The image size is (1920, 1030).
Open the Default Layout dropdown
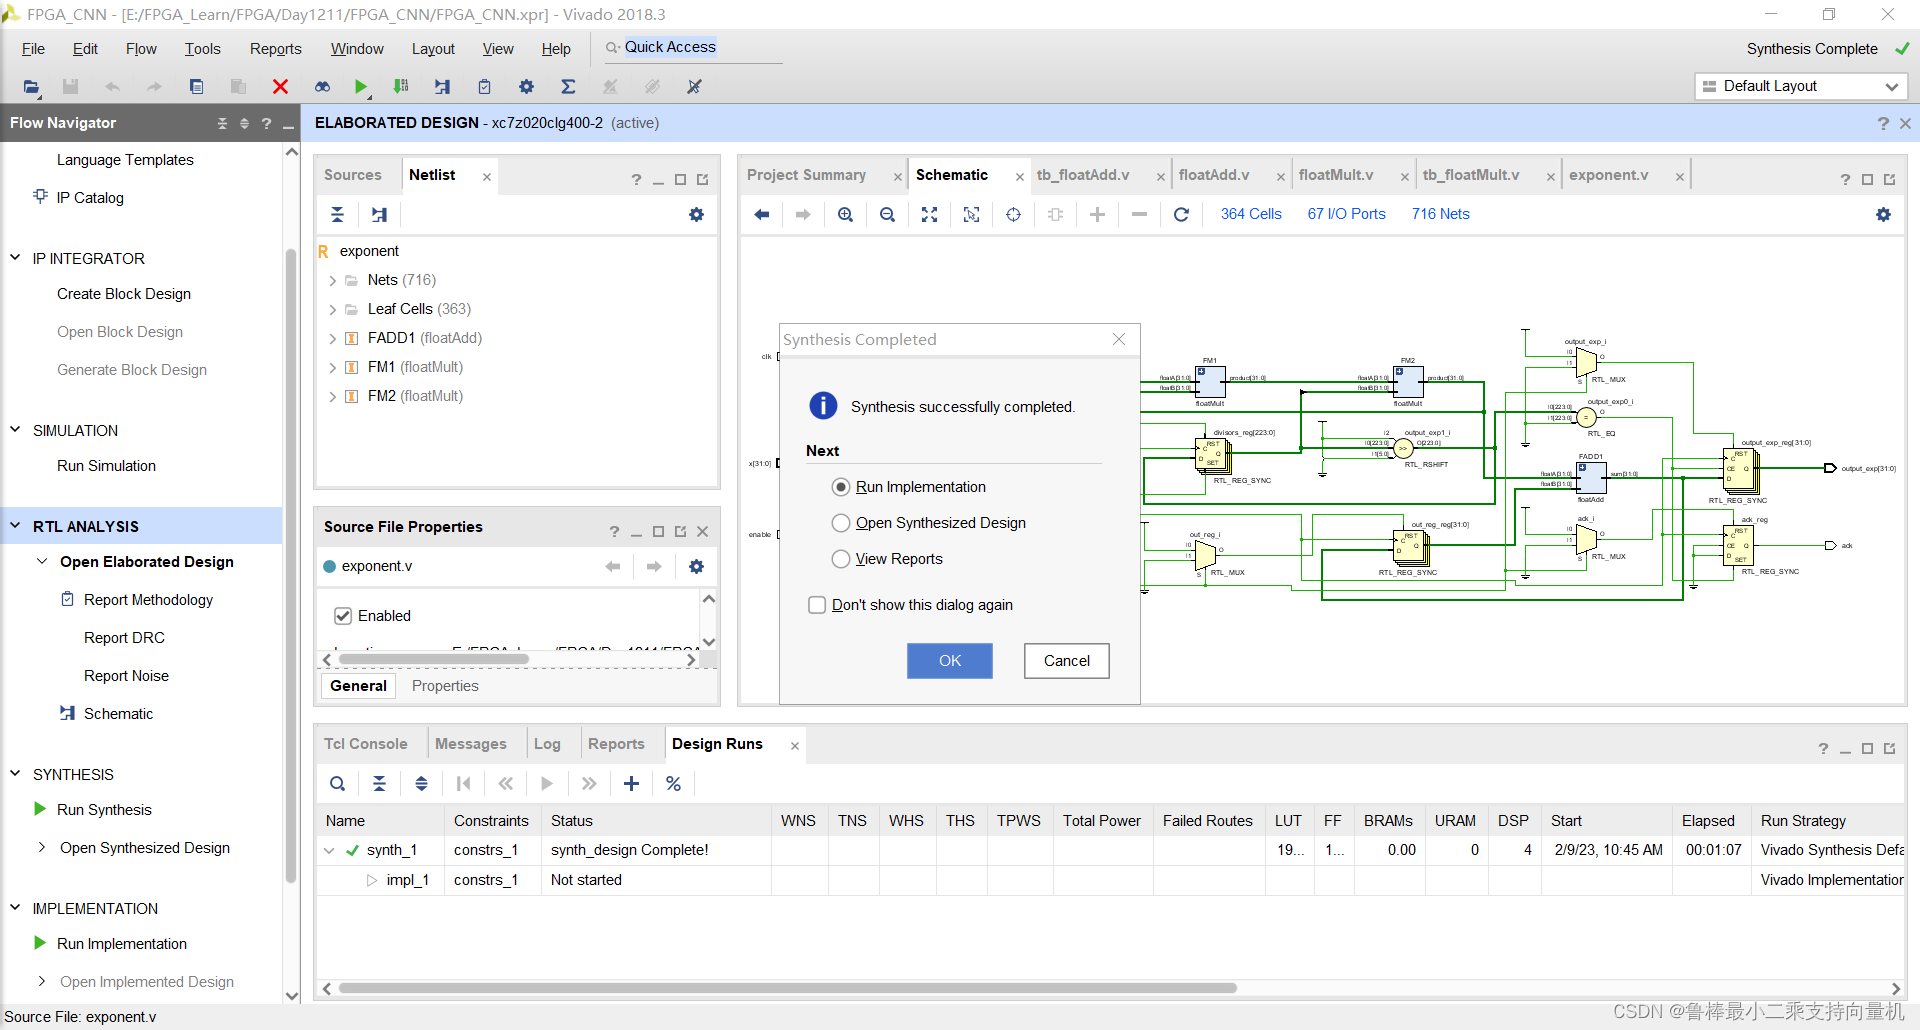click(1801, 86)
